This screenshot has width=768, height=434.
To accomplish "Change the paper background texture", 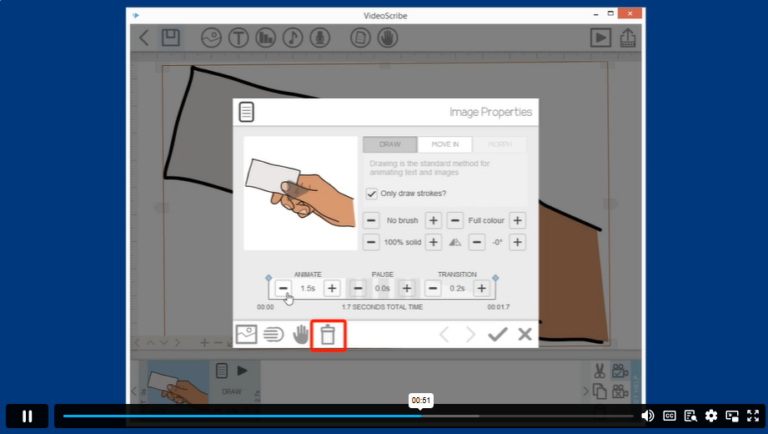I will pyautogui.click(x=360, y=38).
